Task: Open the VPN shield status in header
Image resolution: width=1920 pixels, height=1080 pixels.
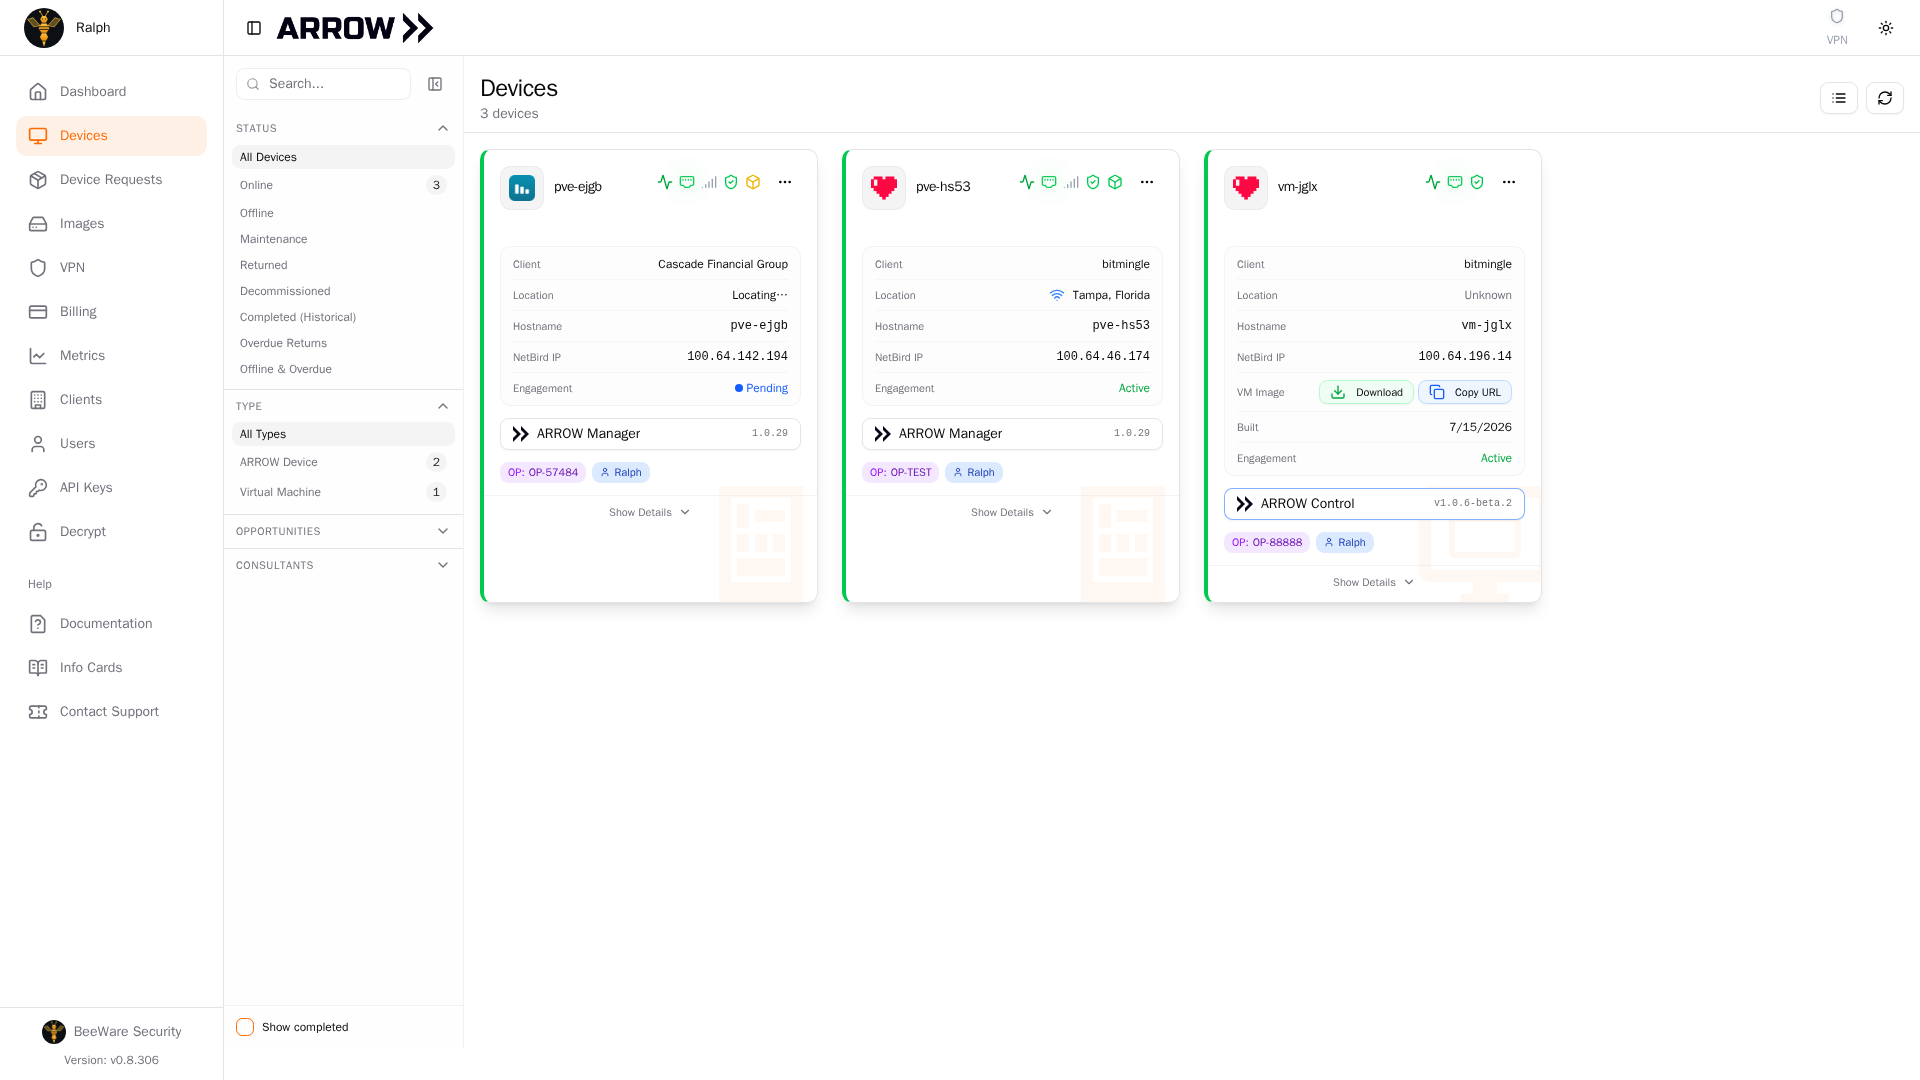Action: point(1836,27)
